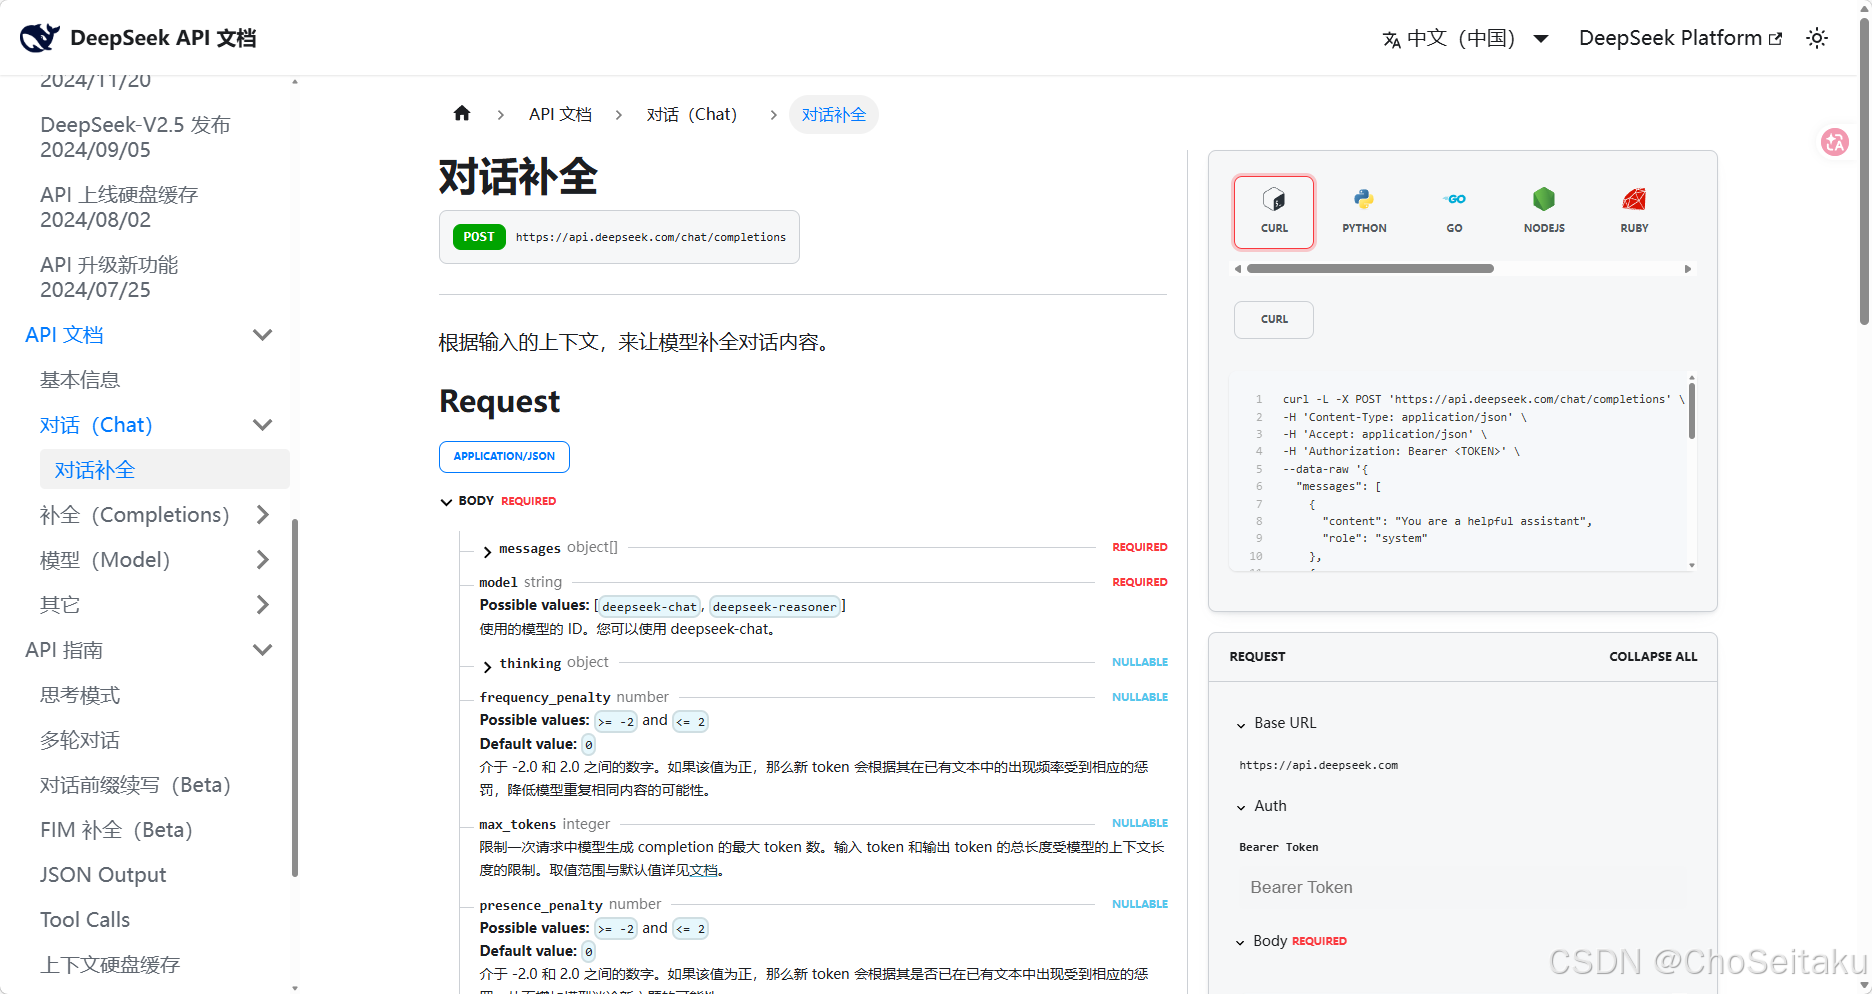The width and height of the screenshot is (1872, 994).
Task: Open the language selector 中文（中国）
Action: point(1465,38)
